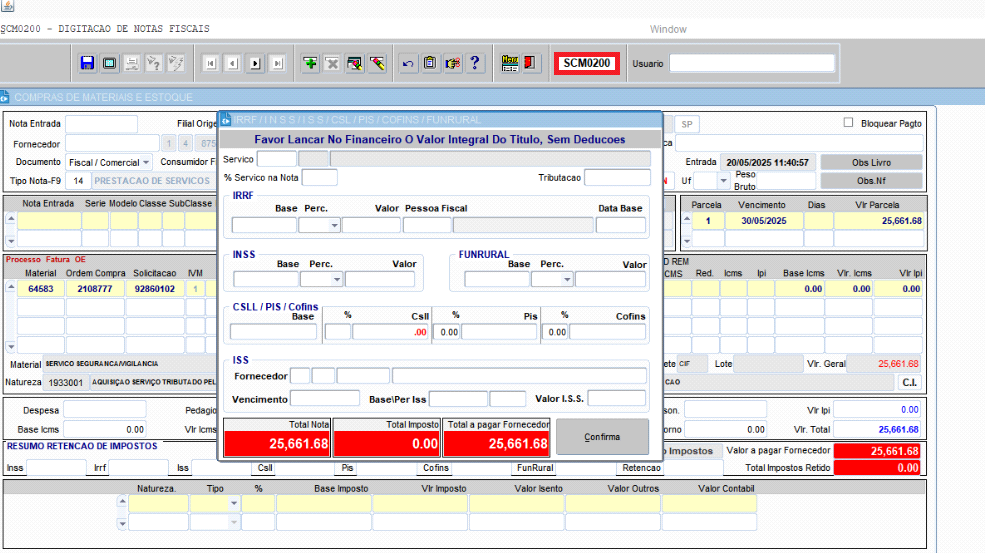Click the blue floppy disk save icon
This screenshot has width=985, height=553.
pyautogui.click(x=87, y=63)
